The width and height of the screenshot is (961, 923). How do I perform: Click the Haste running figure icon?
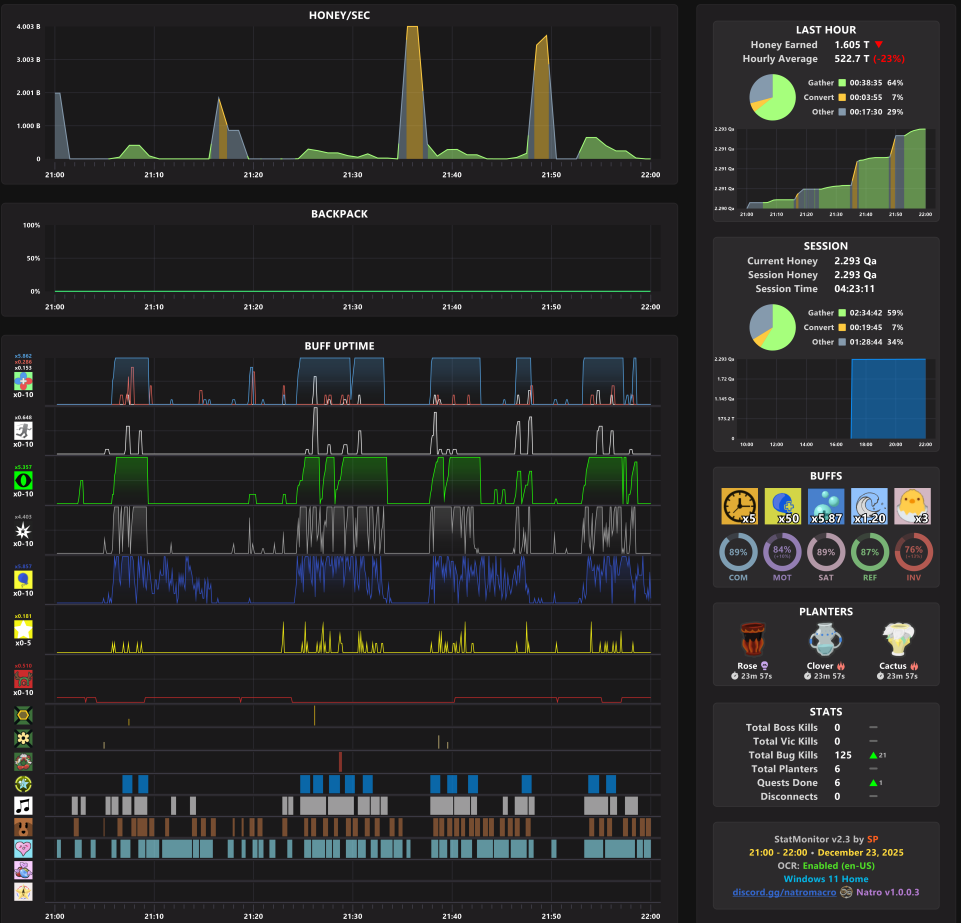coord(23,431)
